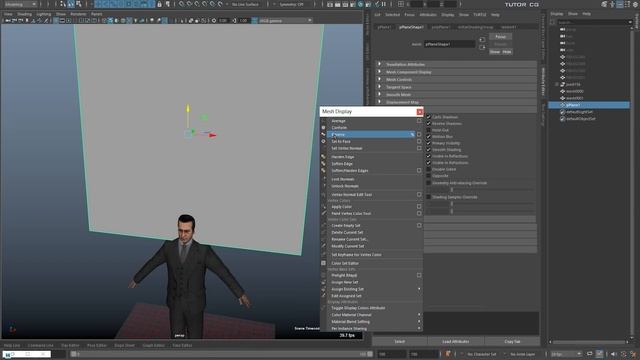Toggle the Channel Box panel icon

point(634,4)
